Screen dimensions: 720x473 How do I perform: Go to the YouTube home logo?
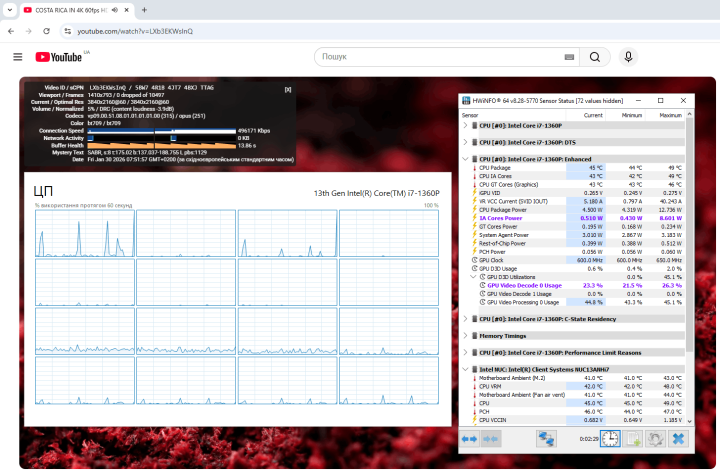pos(58,57)
